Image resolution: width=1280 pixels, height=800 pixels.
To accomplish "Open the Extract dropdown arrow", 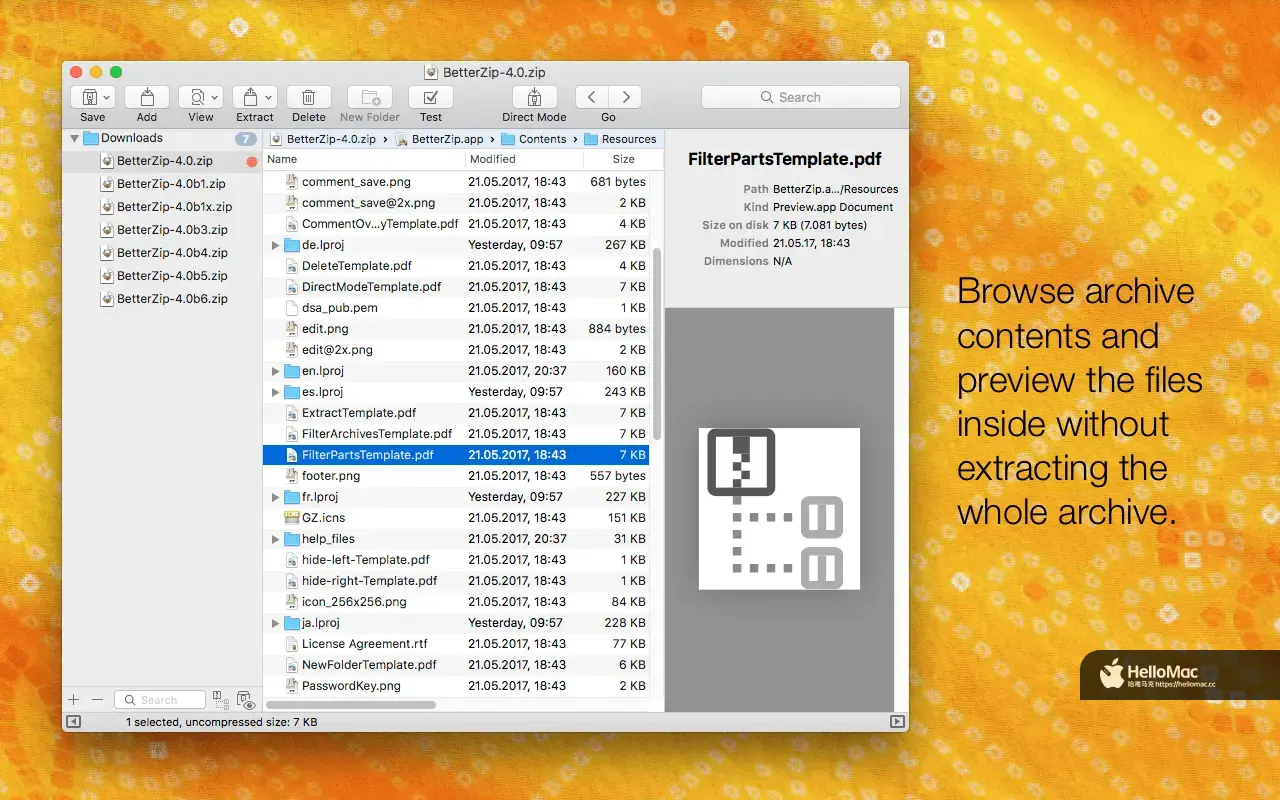I will 268,97.
